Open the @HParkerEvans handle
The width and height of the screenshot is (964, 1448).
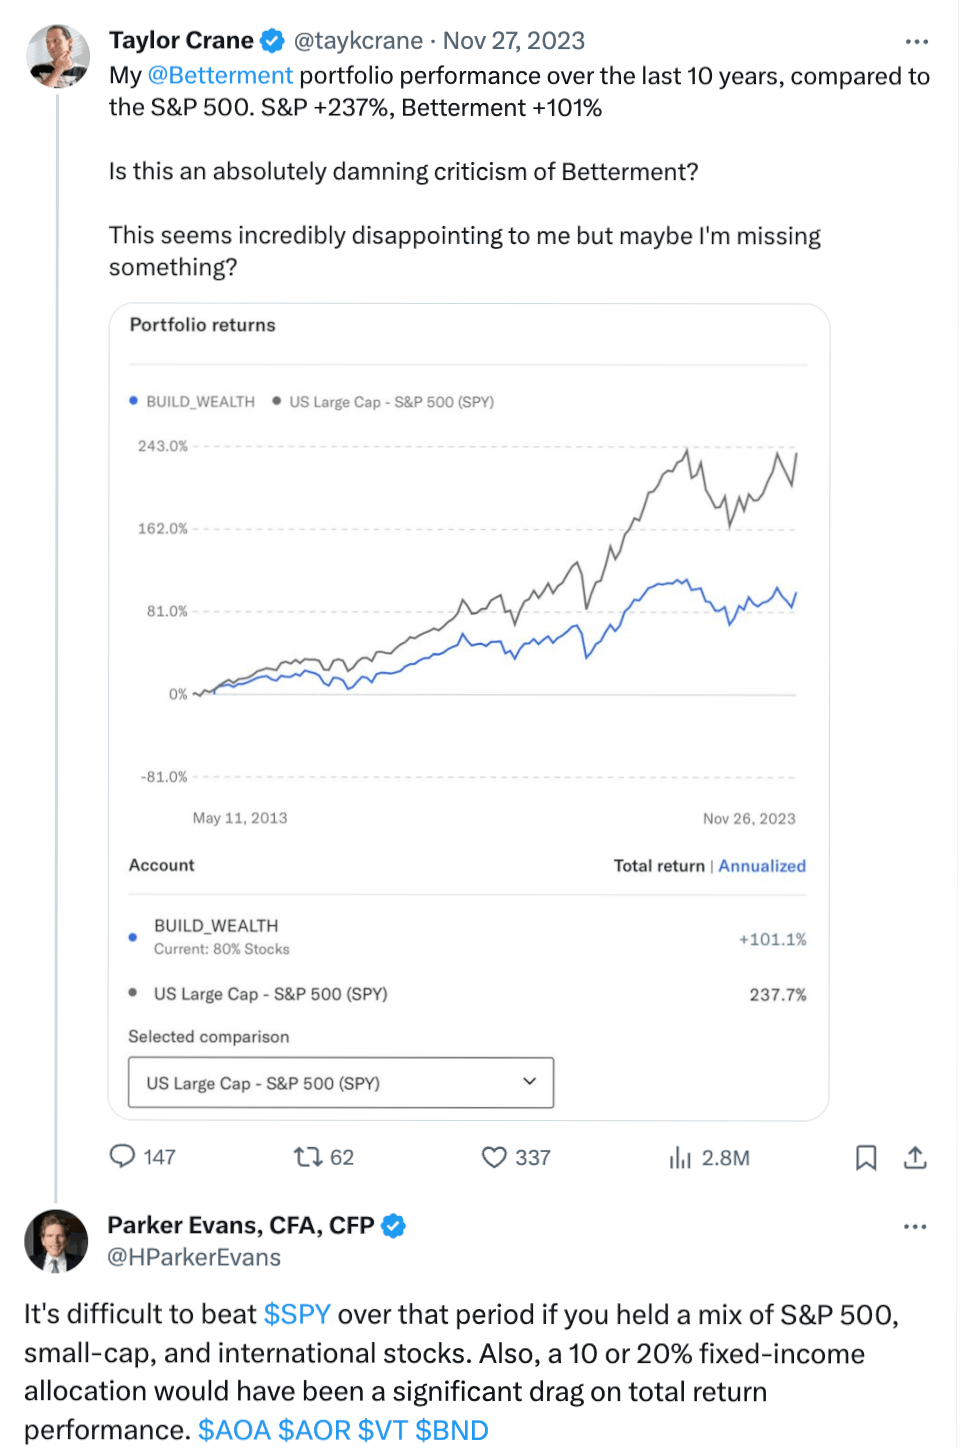pyautogui.click(x=194, y=1257)
